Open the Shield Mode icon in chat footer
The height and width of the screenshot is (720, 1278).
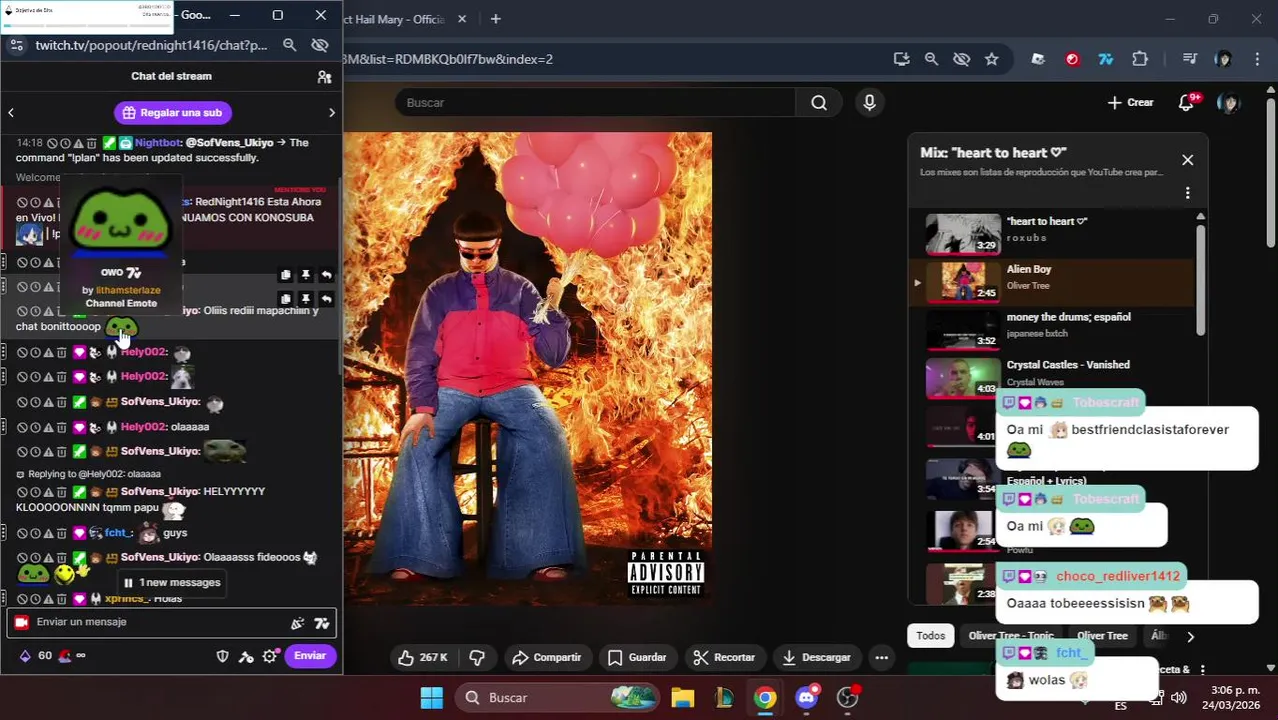point(223,656)
